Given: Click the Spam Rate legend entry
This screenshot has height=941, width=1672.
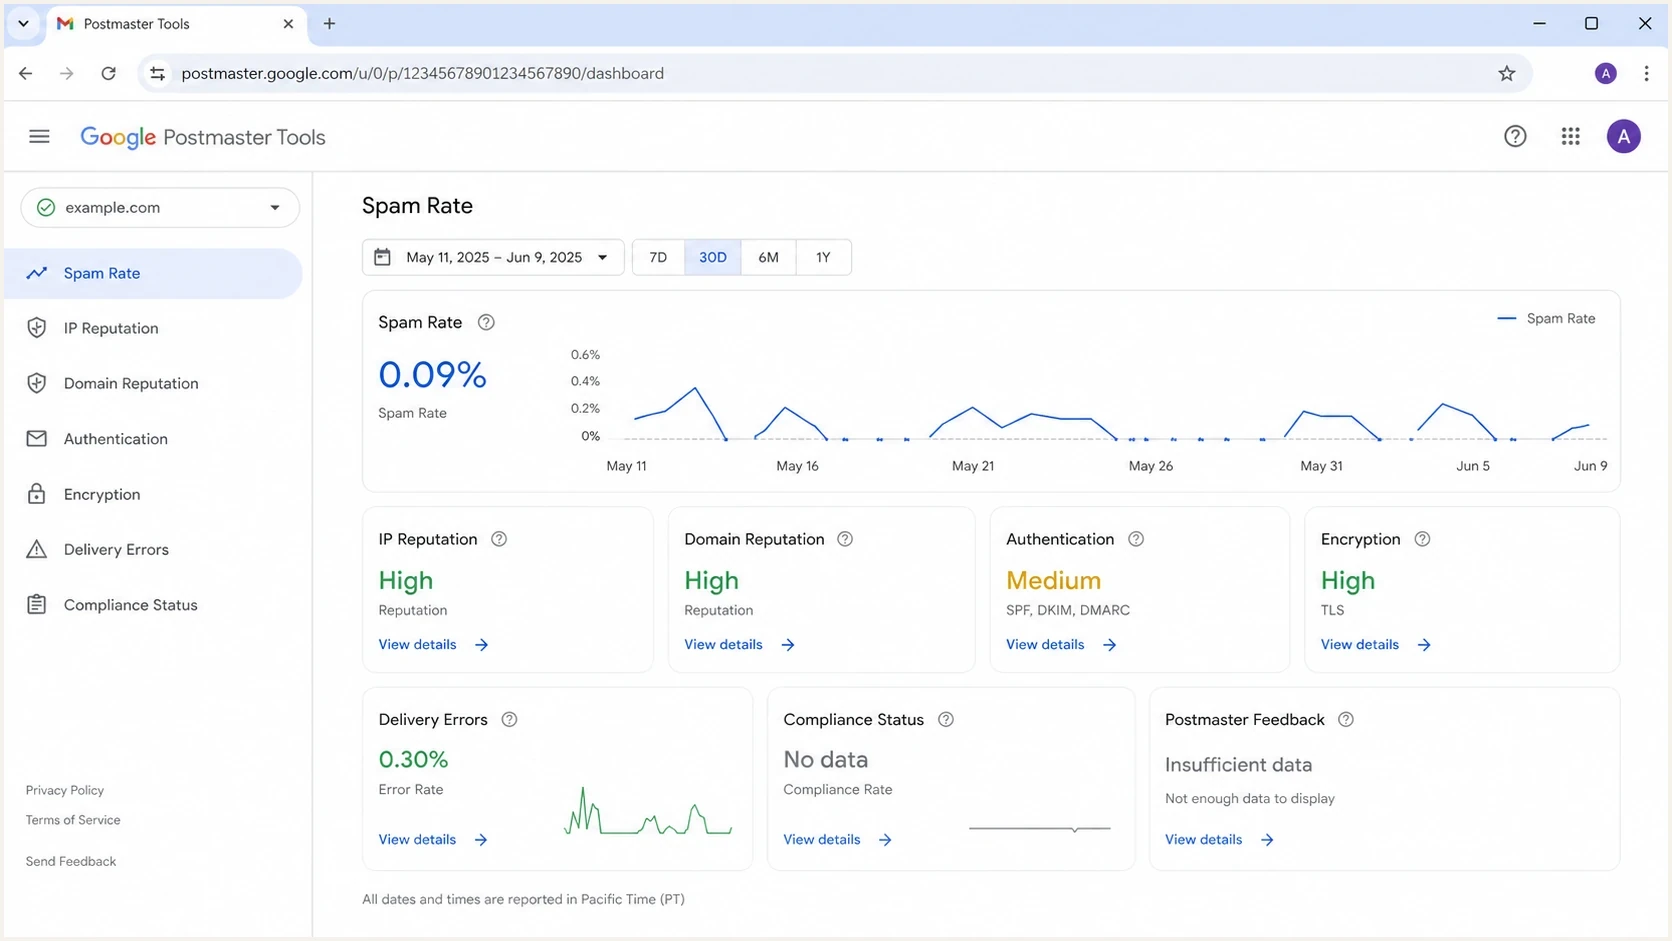Looking at the screenshot, I should click(1546, 318).
